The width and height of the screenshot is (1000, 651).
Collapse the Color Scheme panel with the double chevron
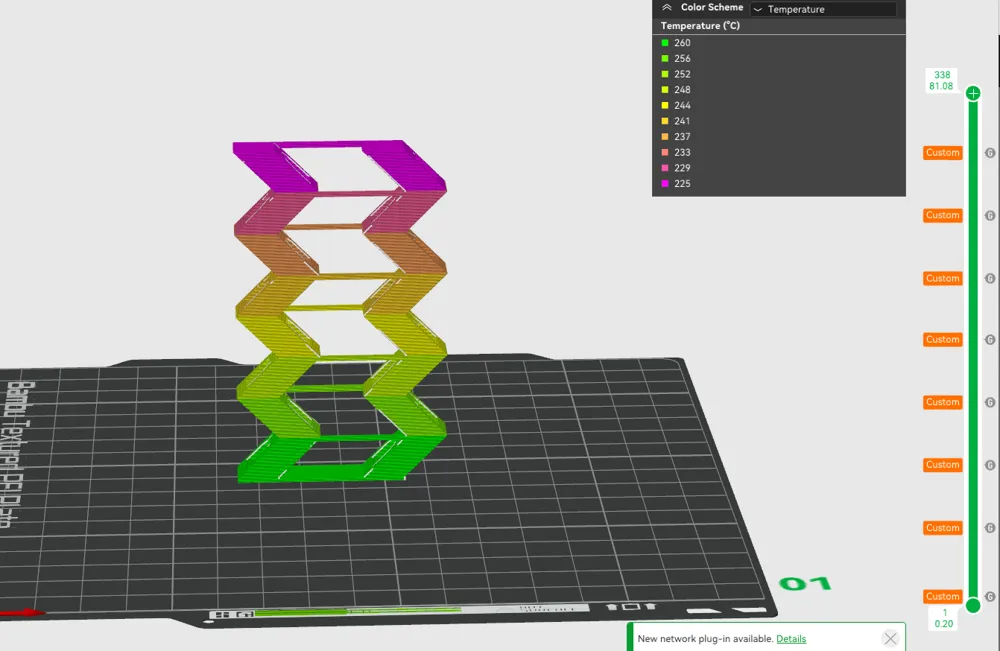(665, 7)
